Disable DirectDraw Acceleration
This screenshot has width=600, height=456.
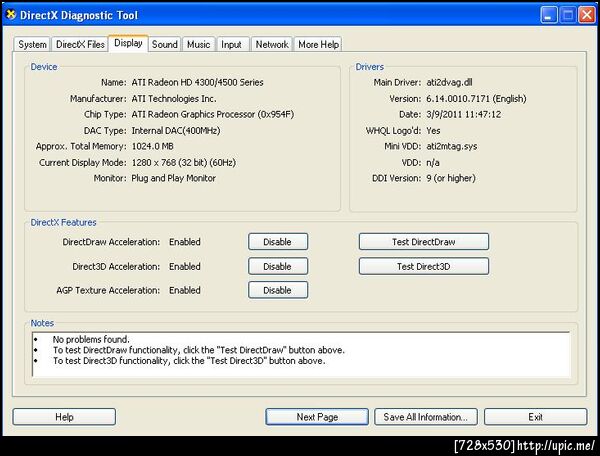click(x=278, y=242)
